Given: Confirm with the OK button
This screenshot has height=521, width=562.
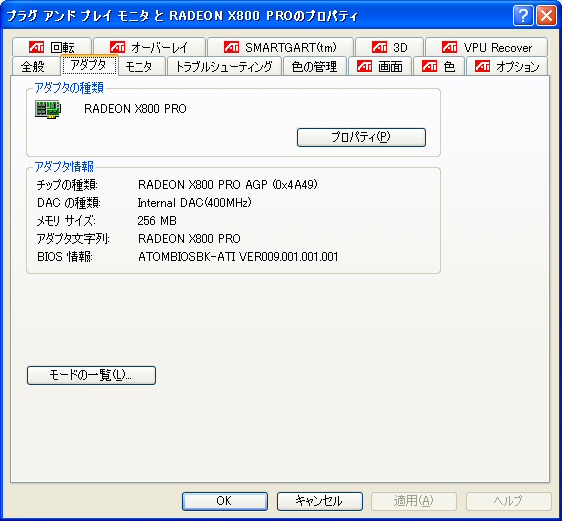Looking at the screenshot, I should [225, 501].
